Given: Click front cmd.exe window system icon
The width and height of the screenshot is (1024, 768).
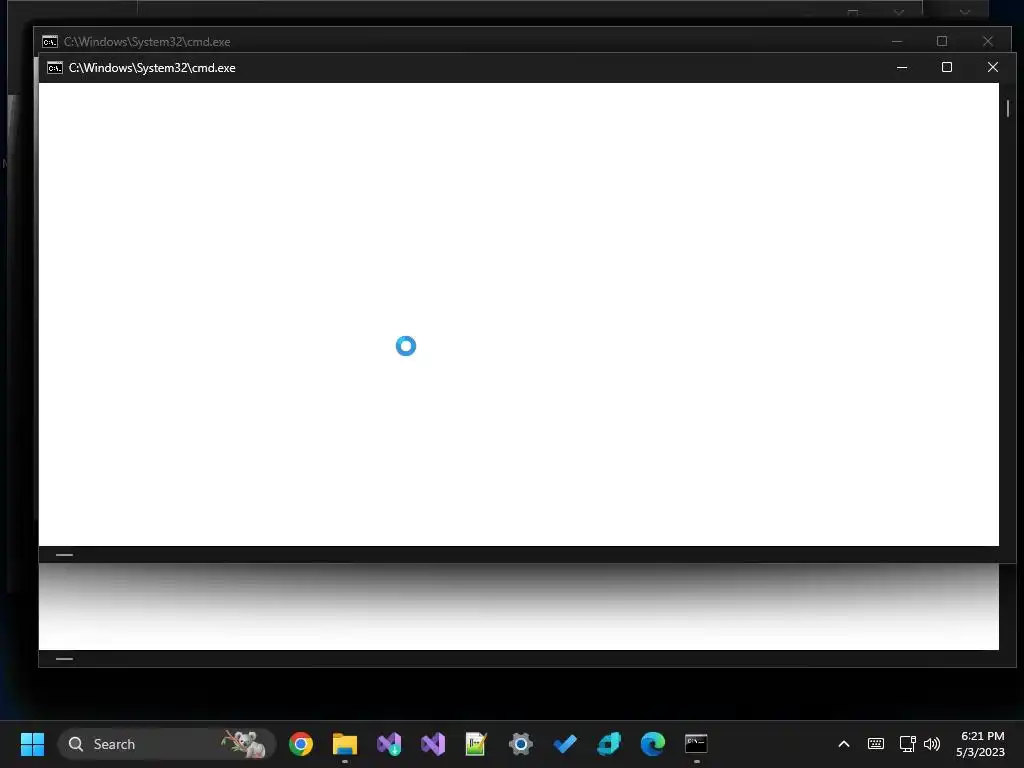Looking at the screenshot, I should pyautogui.click(x=55, y=68).
